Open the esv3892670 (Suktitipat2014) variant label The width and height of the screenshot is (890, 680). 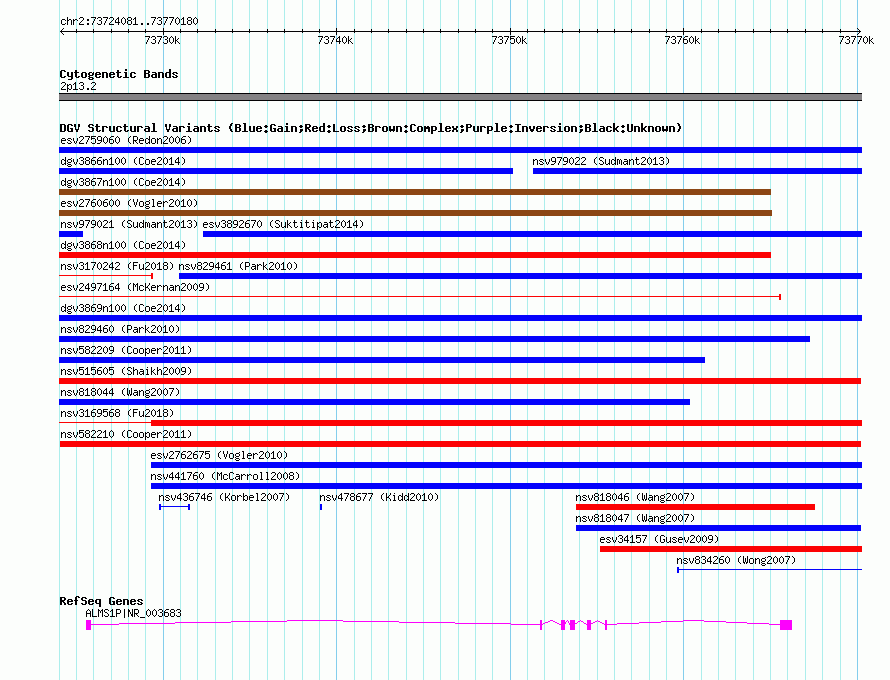283,224
